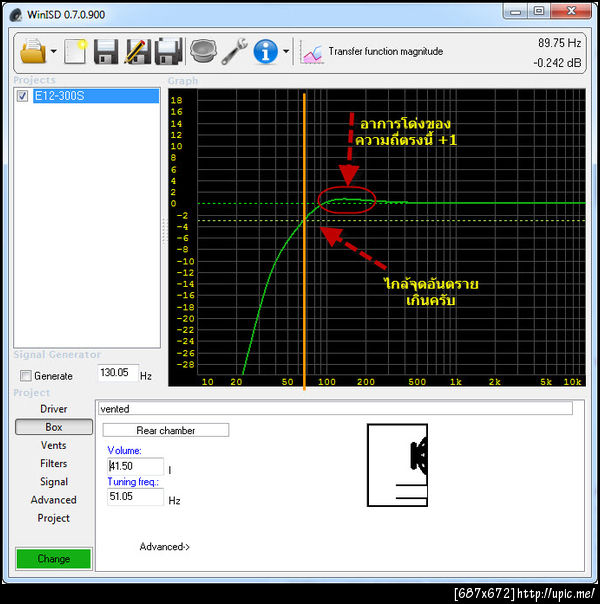The image size is (600, 604).
Task: Click the splitter handle beside the graph
Action: click(164, 231)
